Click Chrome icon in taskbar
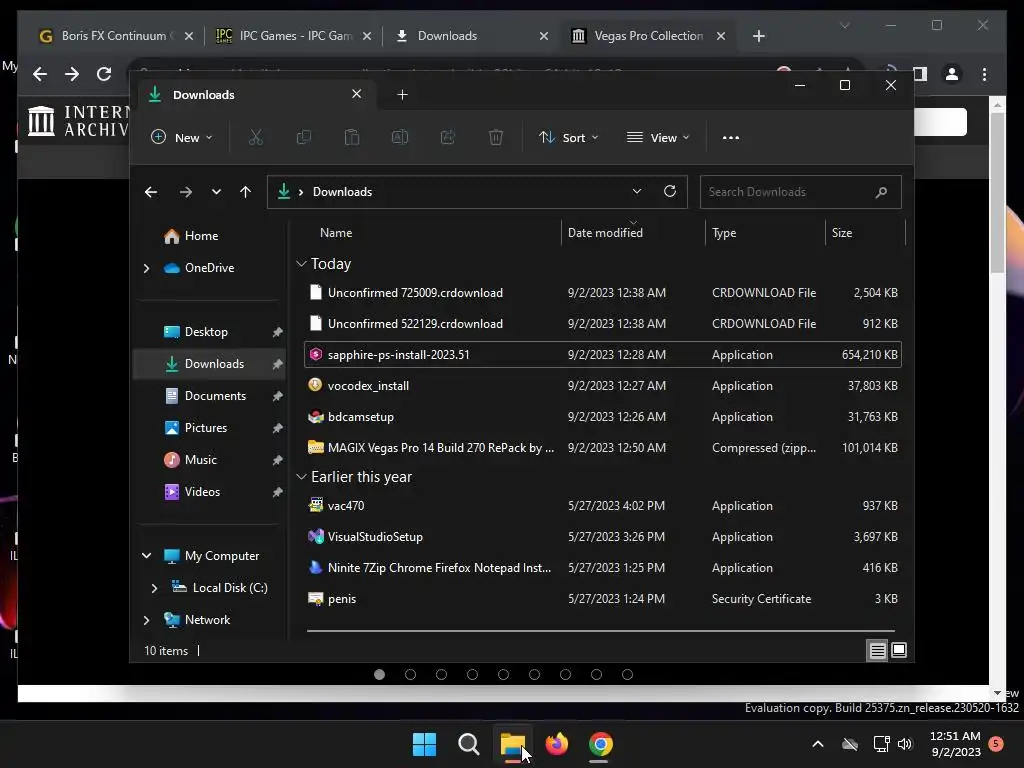The image size is (1024, 768). (600, 744)
